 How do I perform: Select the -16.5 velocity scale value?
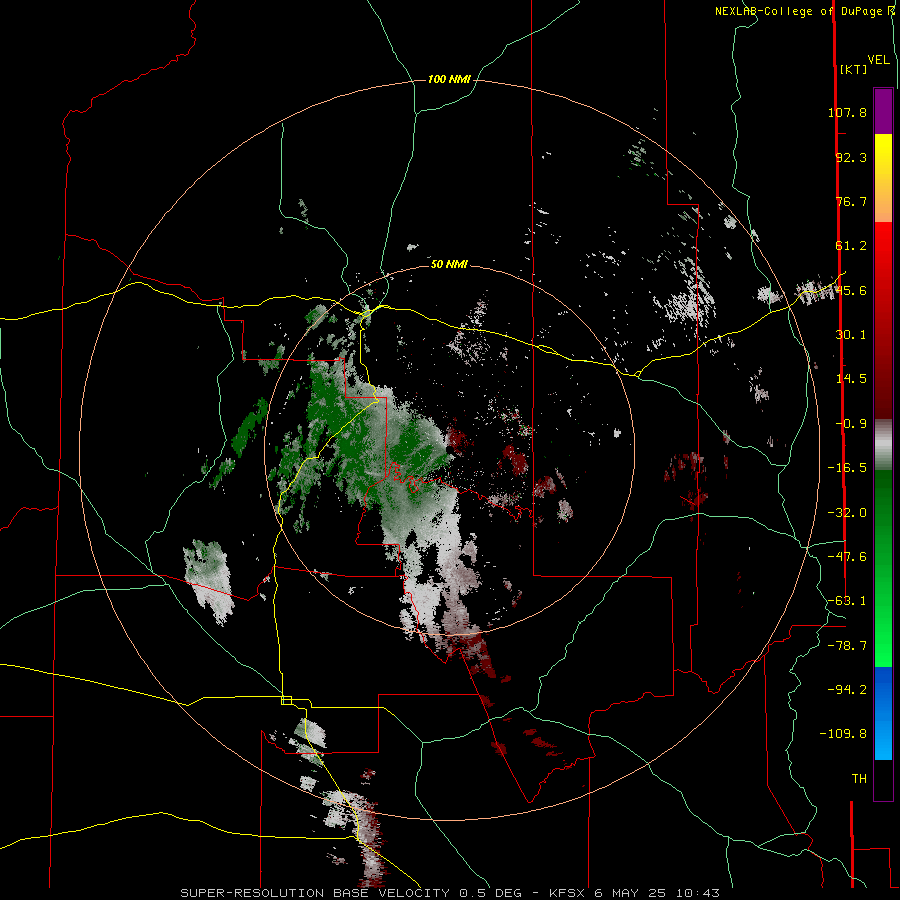coord(847,468)
